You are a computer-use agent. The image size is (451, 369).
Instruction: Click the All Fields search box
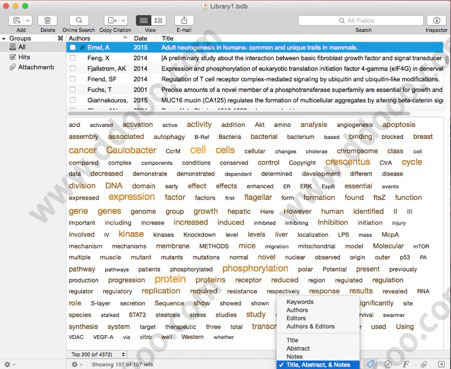pyautogui.click(x=361, y=21)
